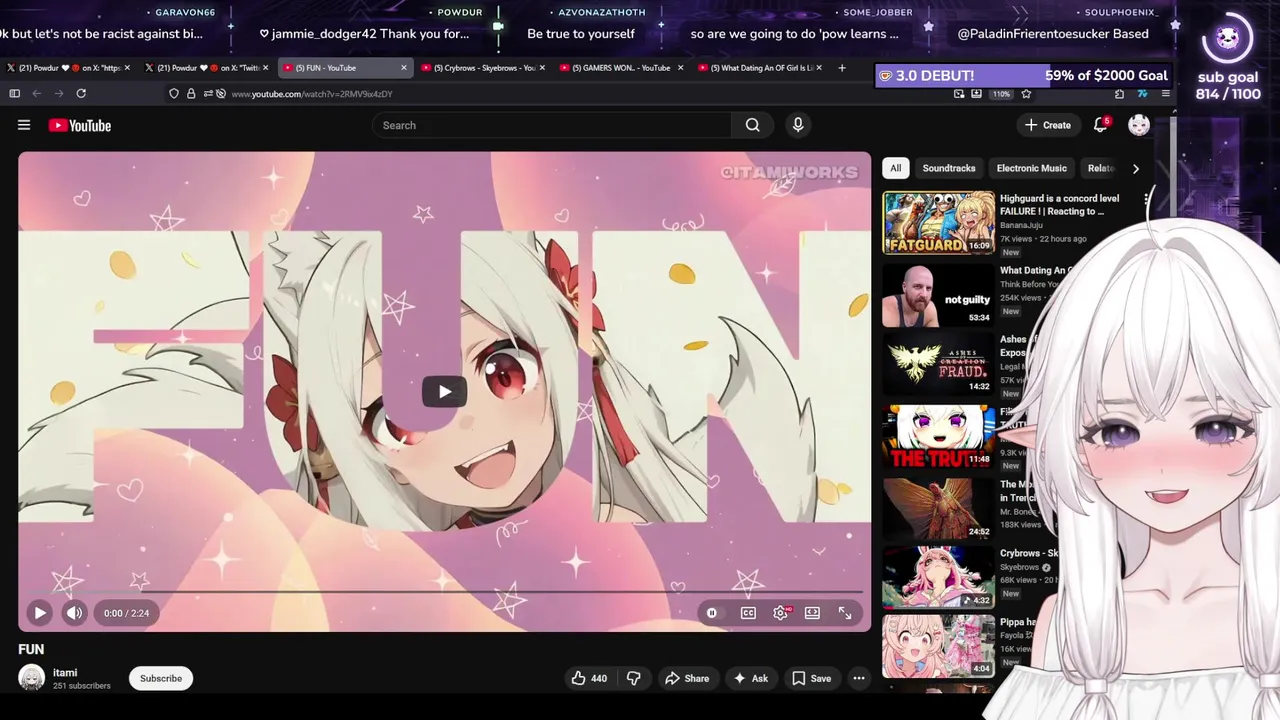The width and height of the screenshot is (1280, 720).
Task: Open the 24:52 moth creature thumbnail
Action: [938, 508]
